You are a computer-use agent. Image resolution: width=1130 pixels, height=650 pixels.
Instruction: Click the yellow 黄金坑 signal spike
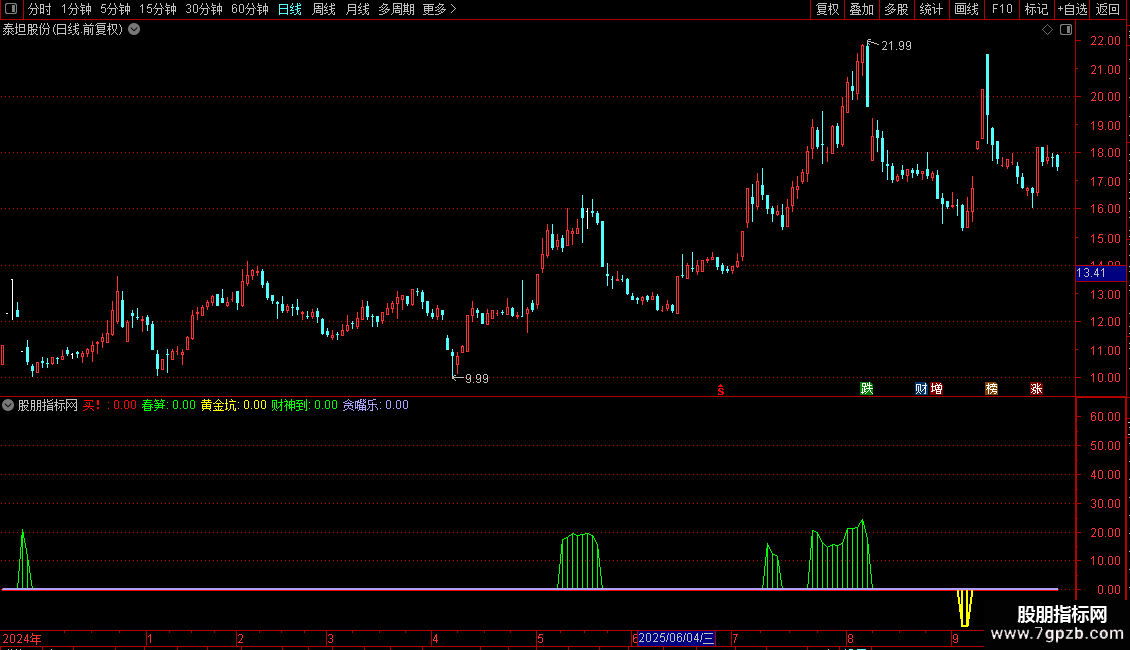click(x=965, y=608)
